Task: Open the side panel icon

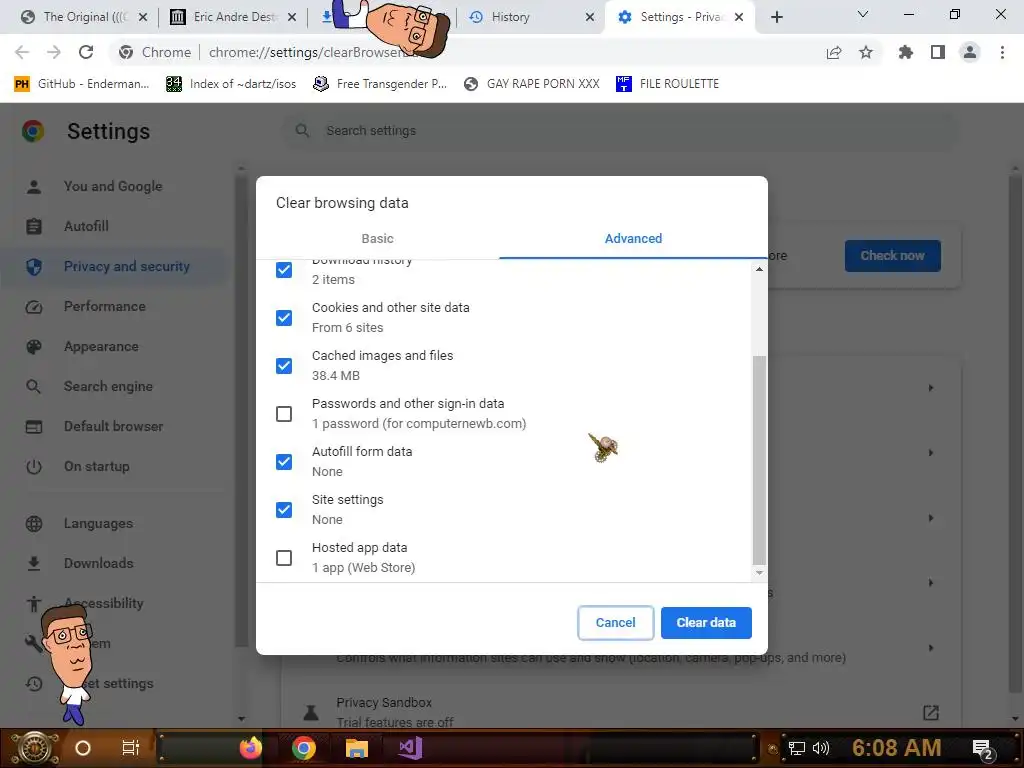Action: [938, 52]
